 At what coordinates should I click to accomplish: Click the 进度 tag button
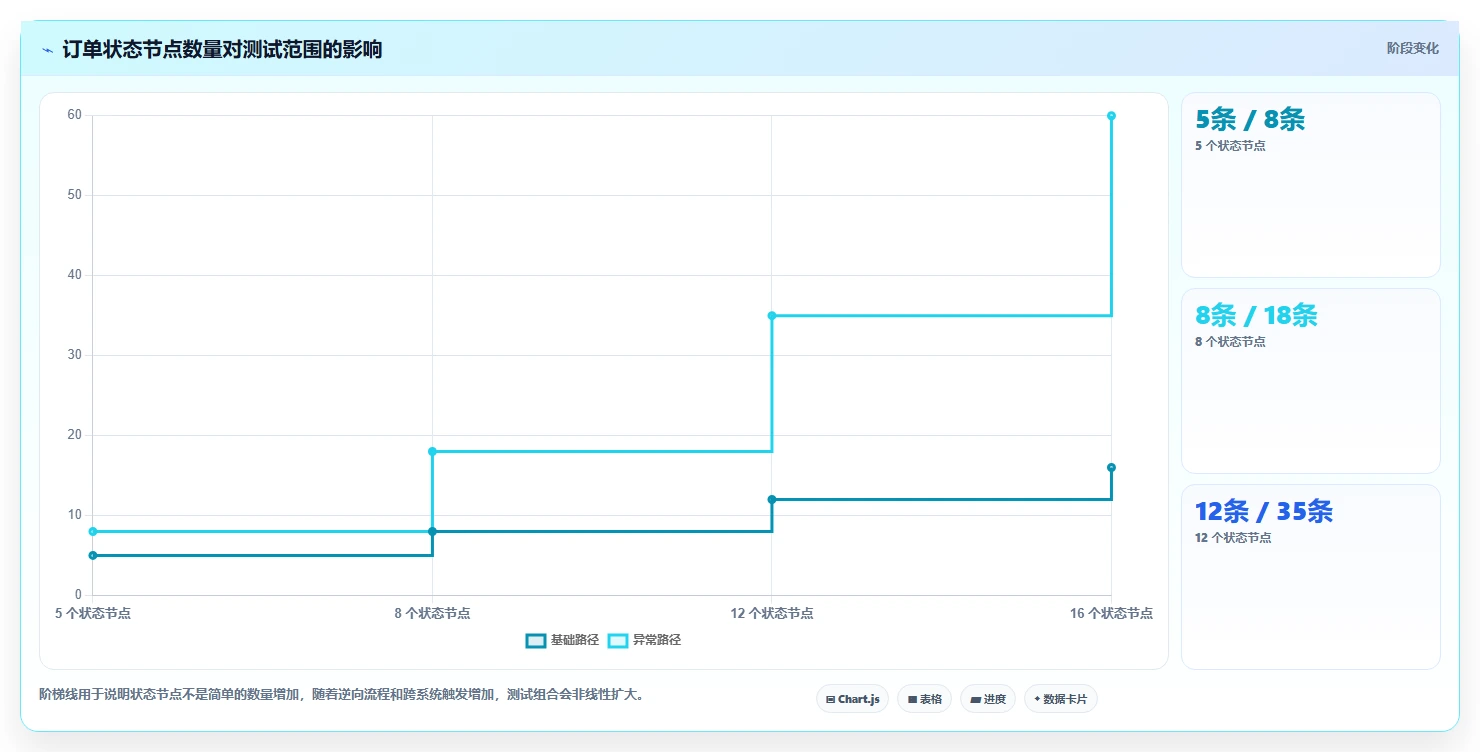[988, 699]
